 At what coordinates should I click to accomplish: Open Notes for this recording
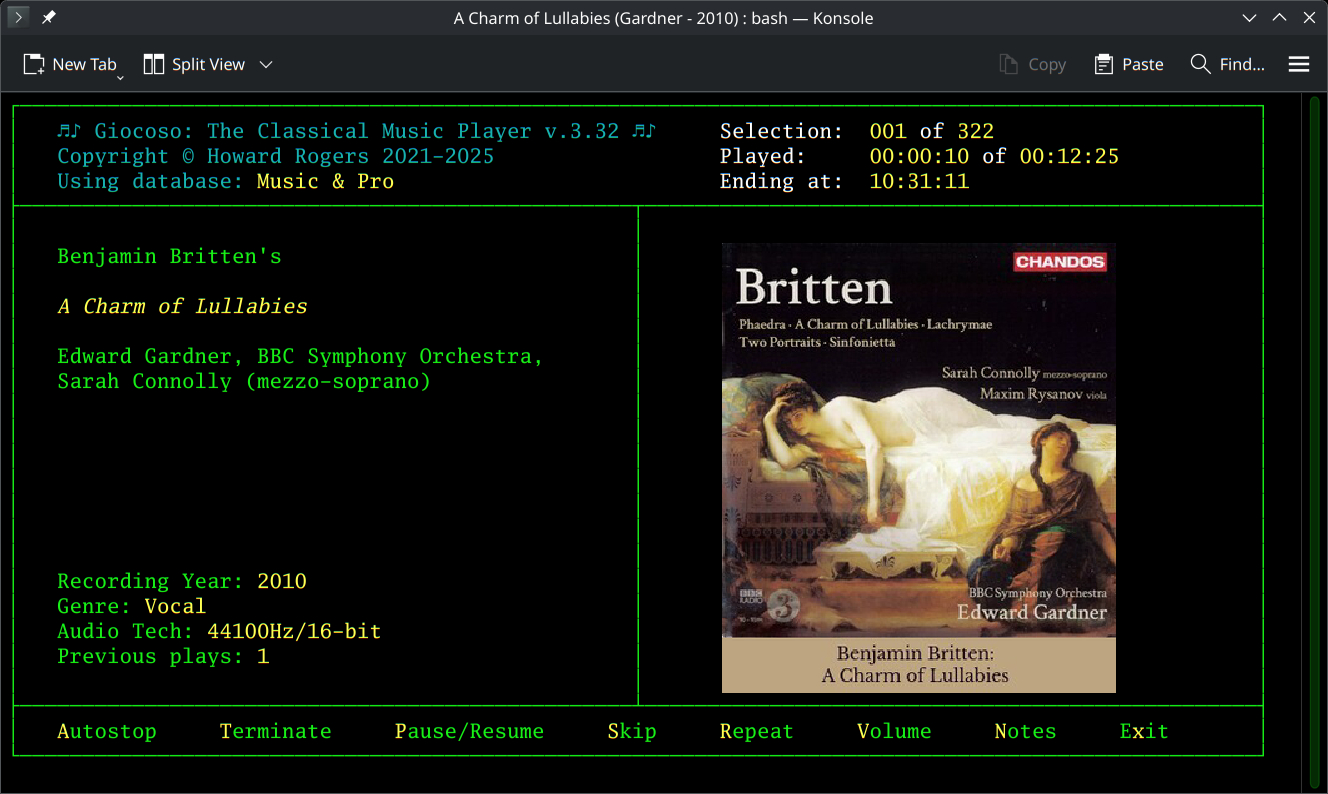[1025, 731]
